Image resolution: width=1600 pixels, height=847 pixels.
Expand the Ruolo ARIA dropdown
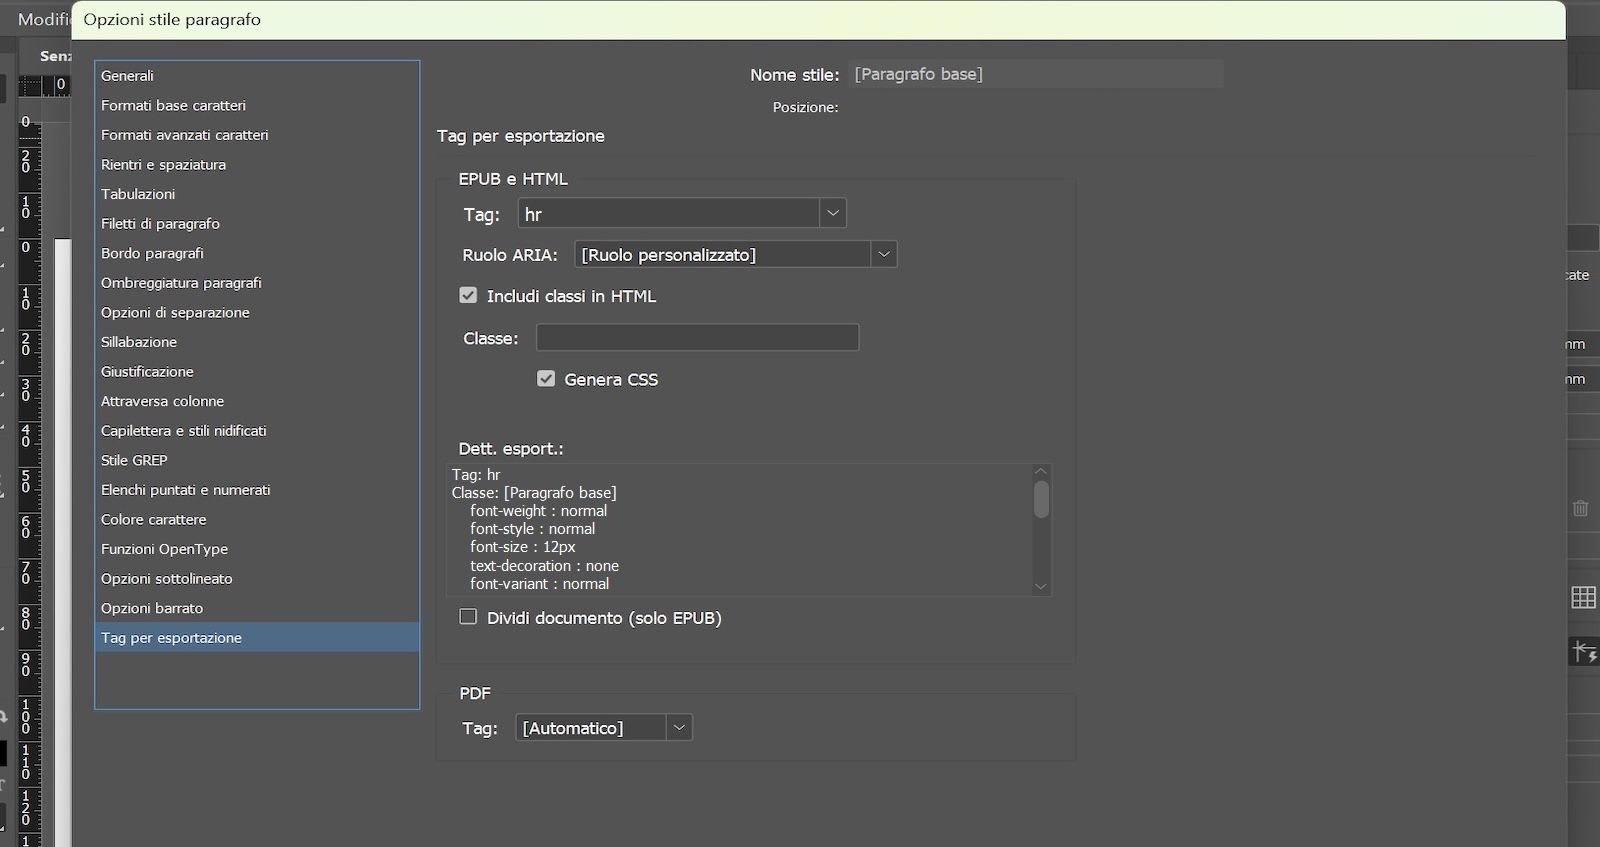tap(883, 255)
